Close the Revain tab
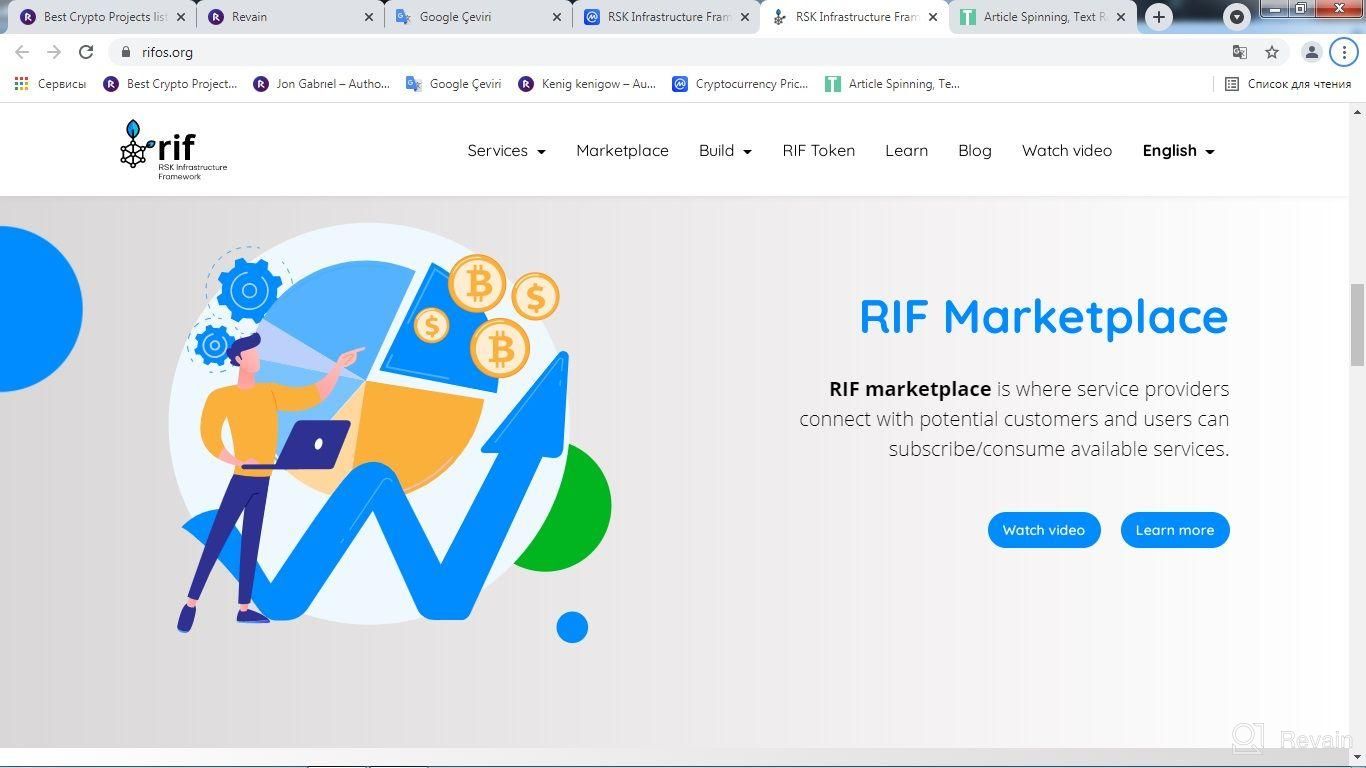The height and width of the screenshot is (768, 1366). 368,17
